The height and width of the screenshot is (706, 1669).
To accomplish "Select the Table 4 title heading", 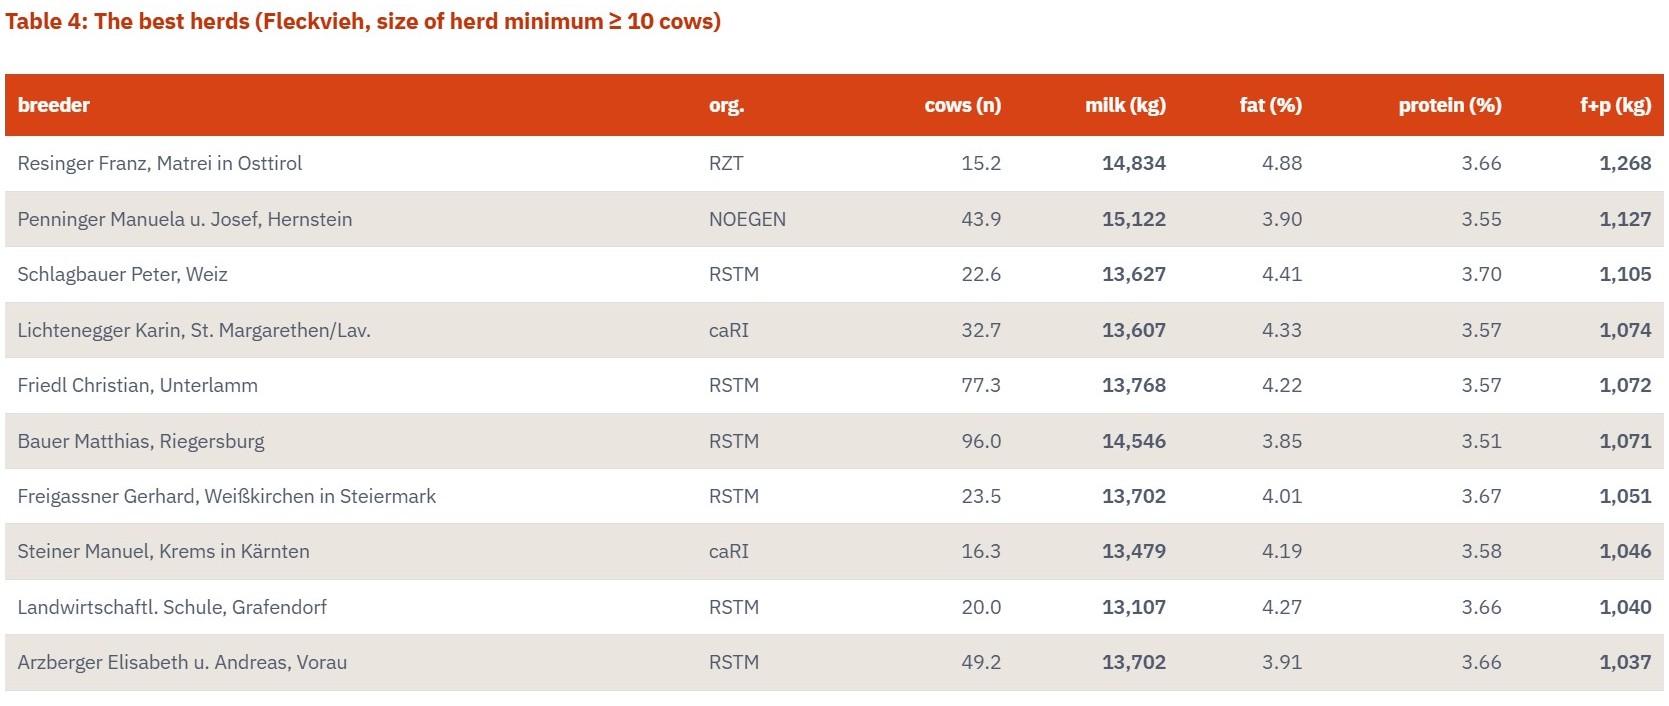I will point(363,21).
